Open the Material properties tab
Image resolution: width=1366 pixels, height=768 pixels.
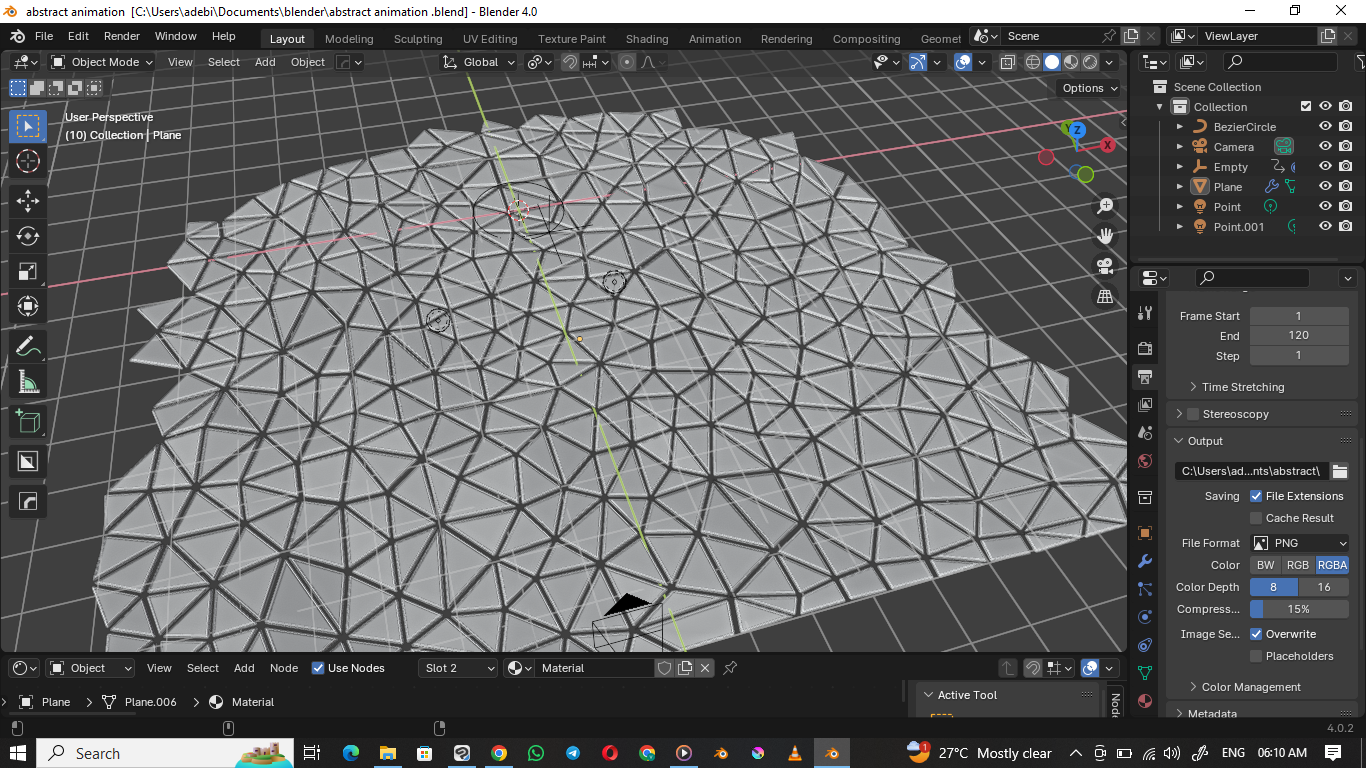point(1146,701)
